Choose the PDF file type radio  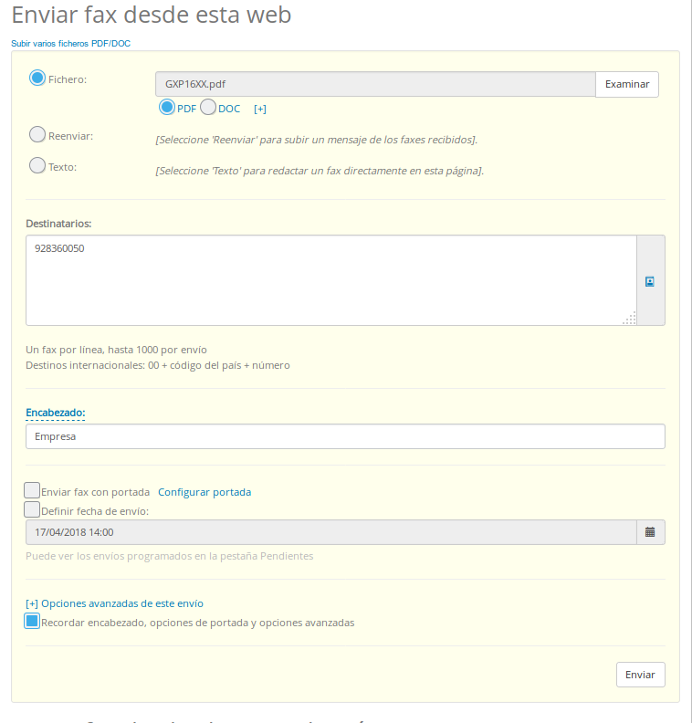[167, 107]
